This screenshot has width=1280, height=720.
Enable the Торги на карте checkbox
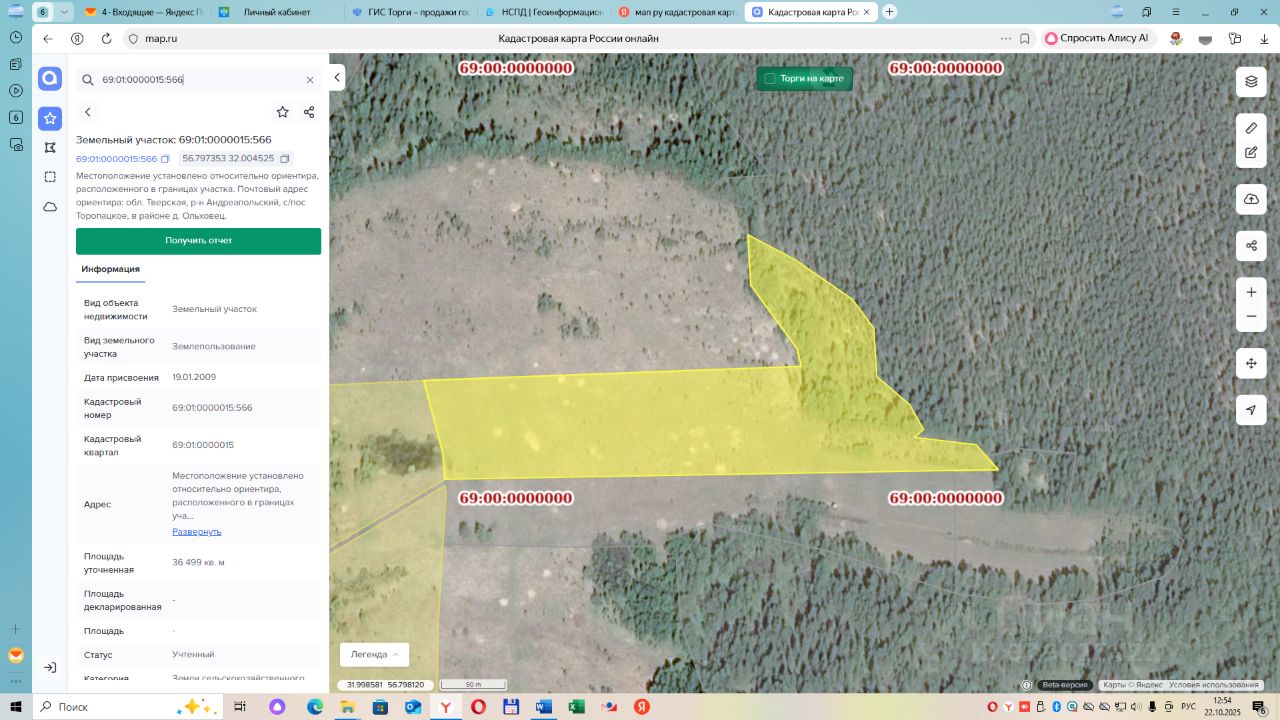(770, 78)
